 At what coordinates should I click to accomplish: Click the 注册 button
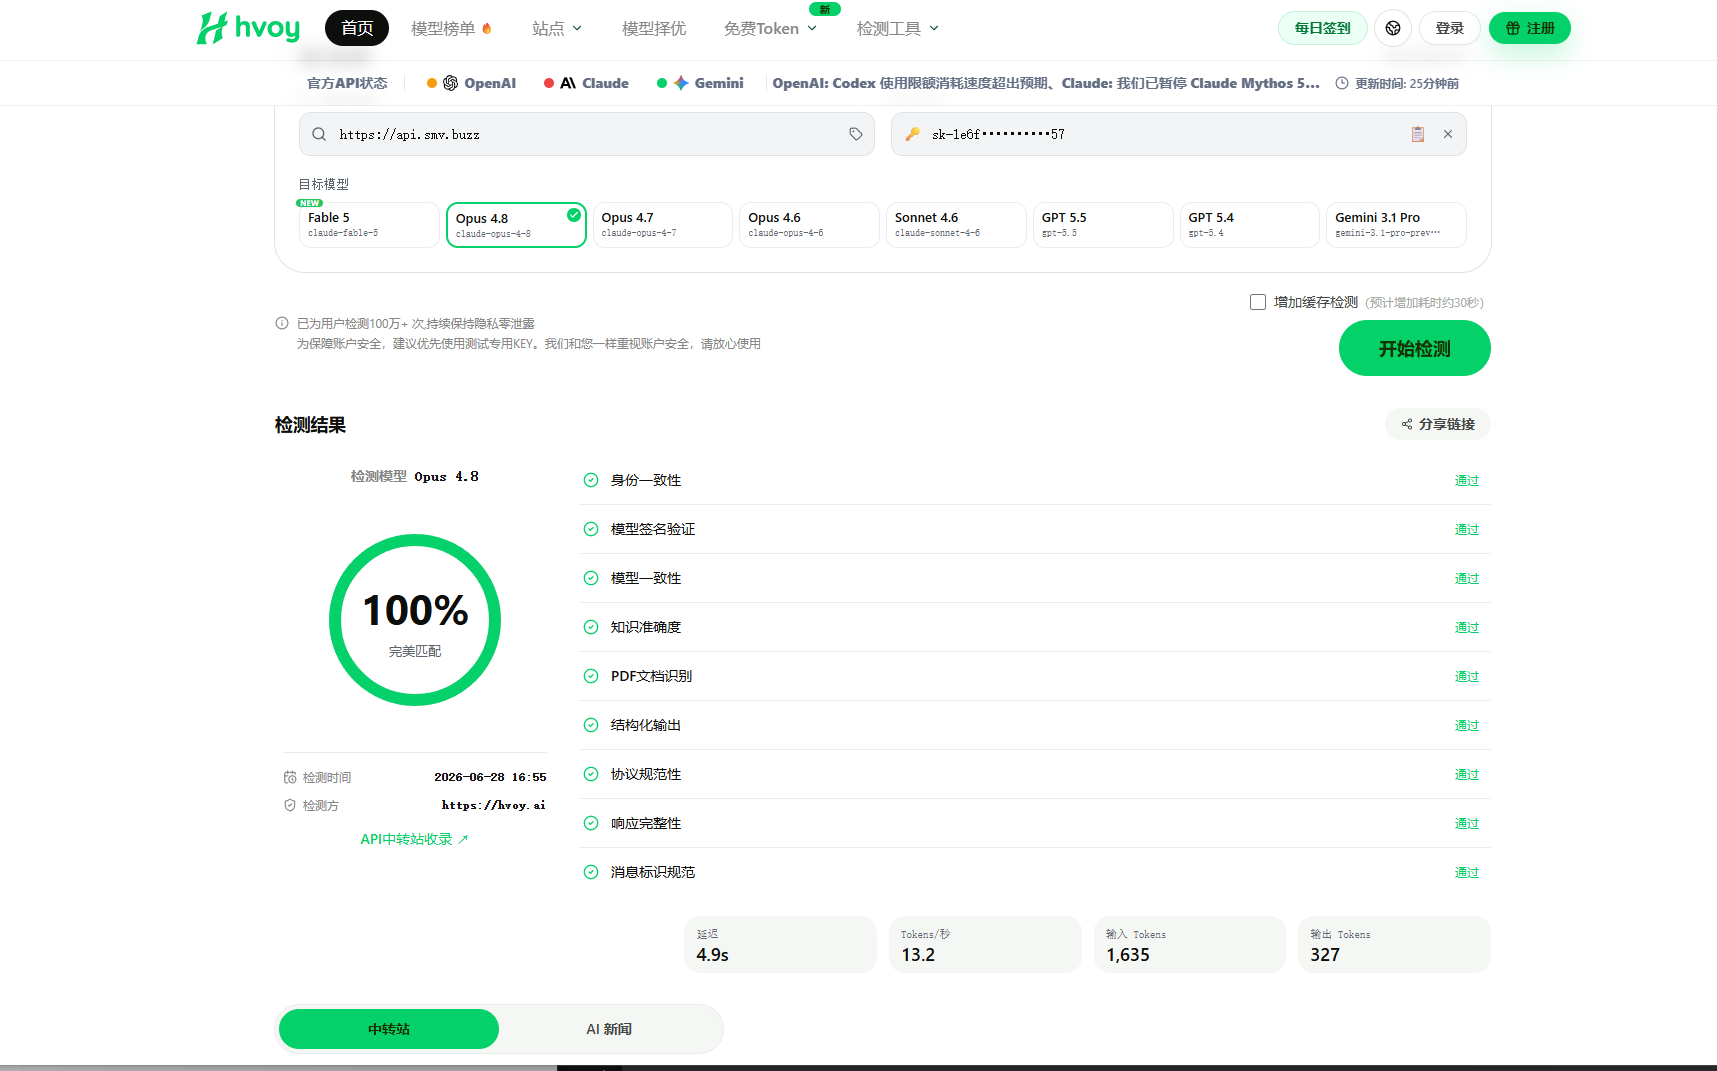tap(1530, 28)
